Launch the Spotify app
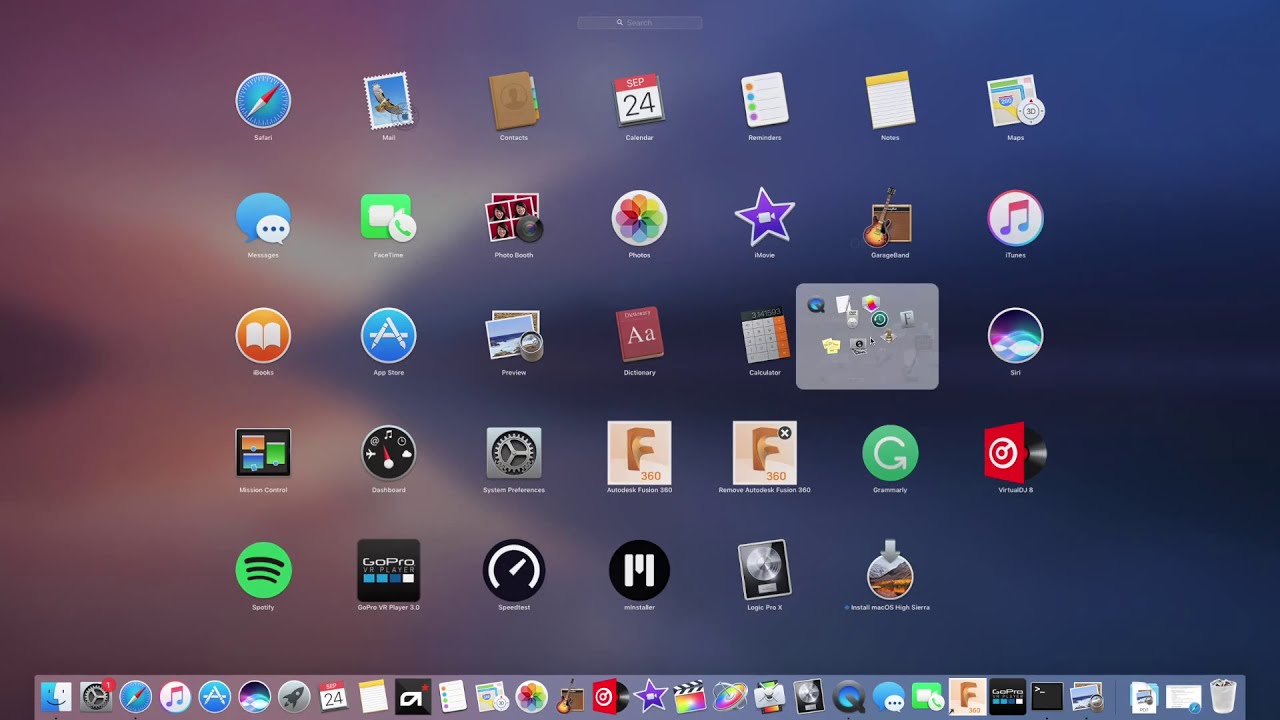The image size is (1280, 720). click(x=263, y=570)
